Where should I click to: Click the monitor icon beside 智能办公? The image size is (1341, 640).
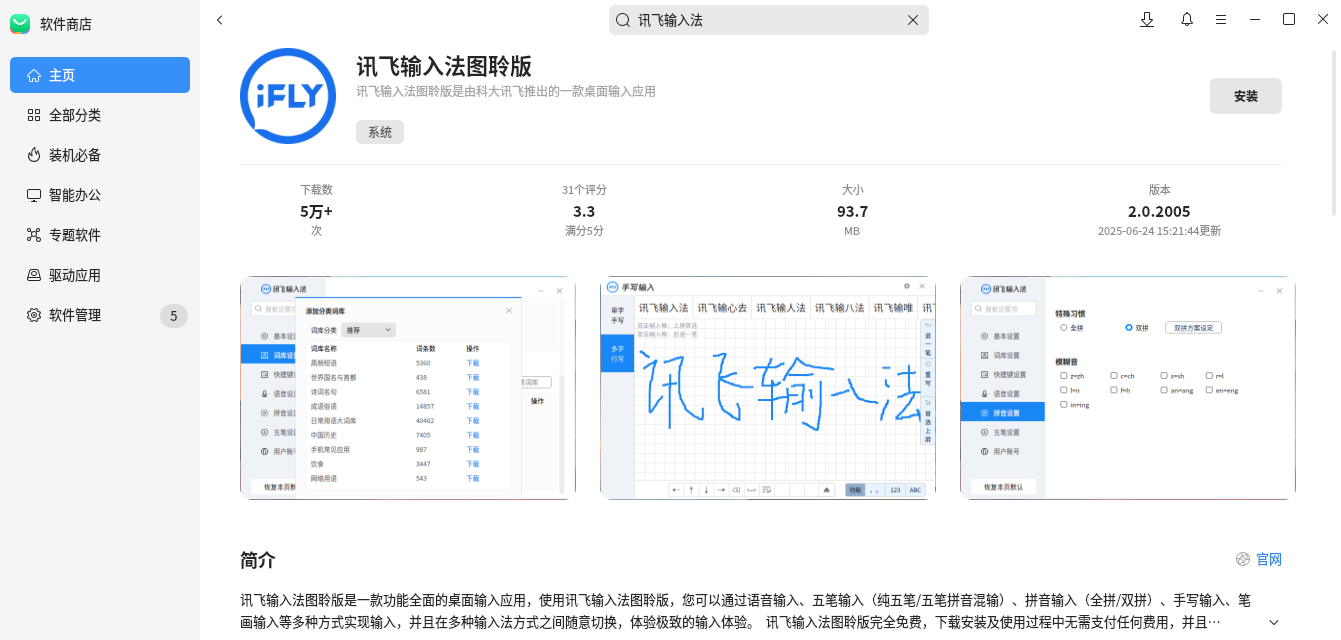pyautogui.click(x=34, y=195)
